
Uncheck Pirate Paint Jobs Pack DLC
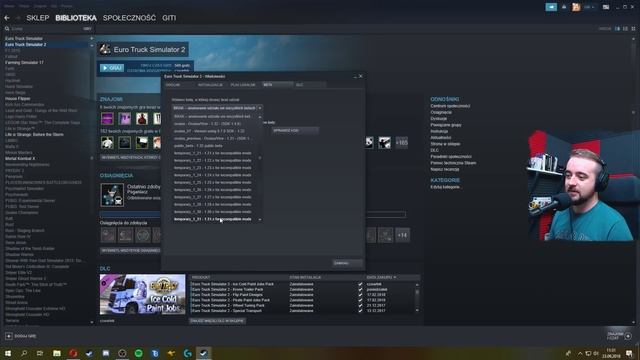coord(360,300)
